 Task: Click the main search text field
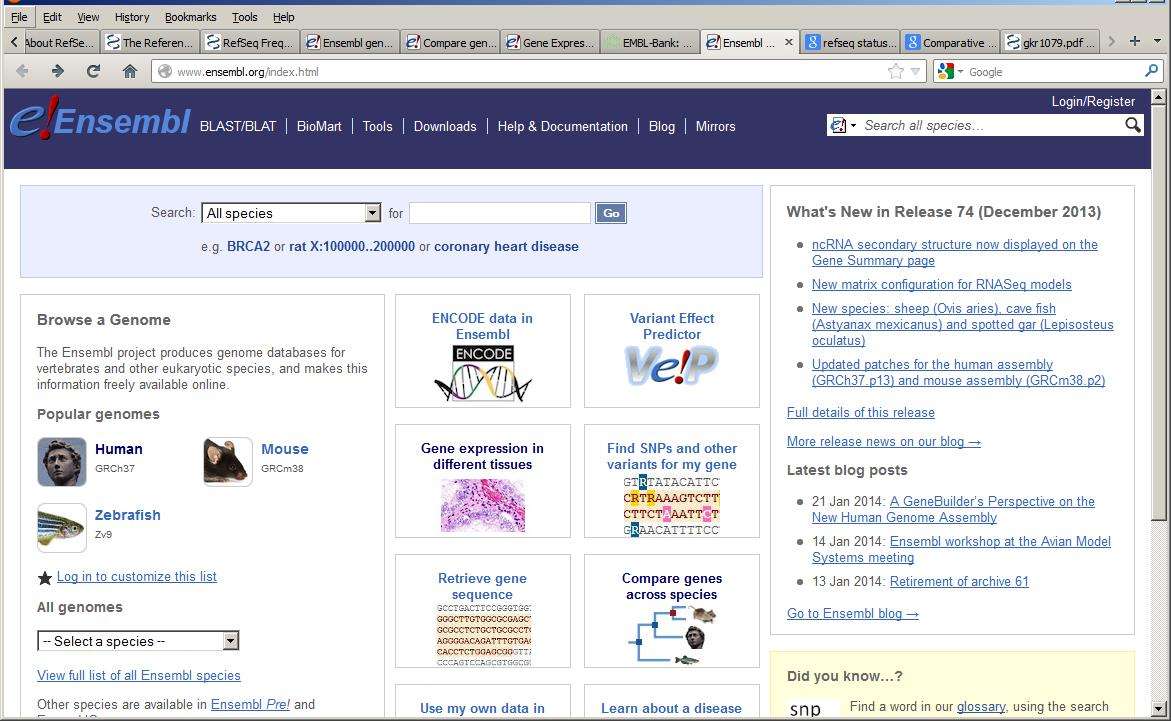[500, 213]
